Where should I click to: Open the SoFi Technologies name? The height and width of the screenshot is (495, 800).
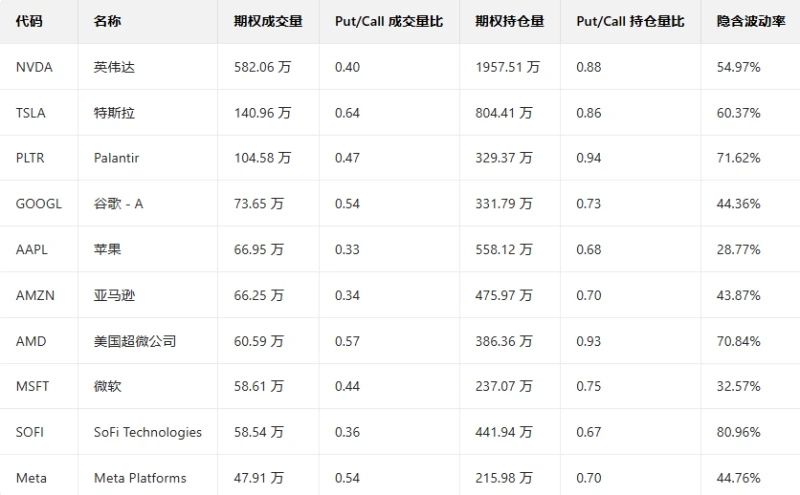(148, 432)
